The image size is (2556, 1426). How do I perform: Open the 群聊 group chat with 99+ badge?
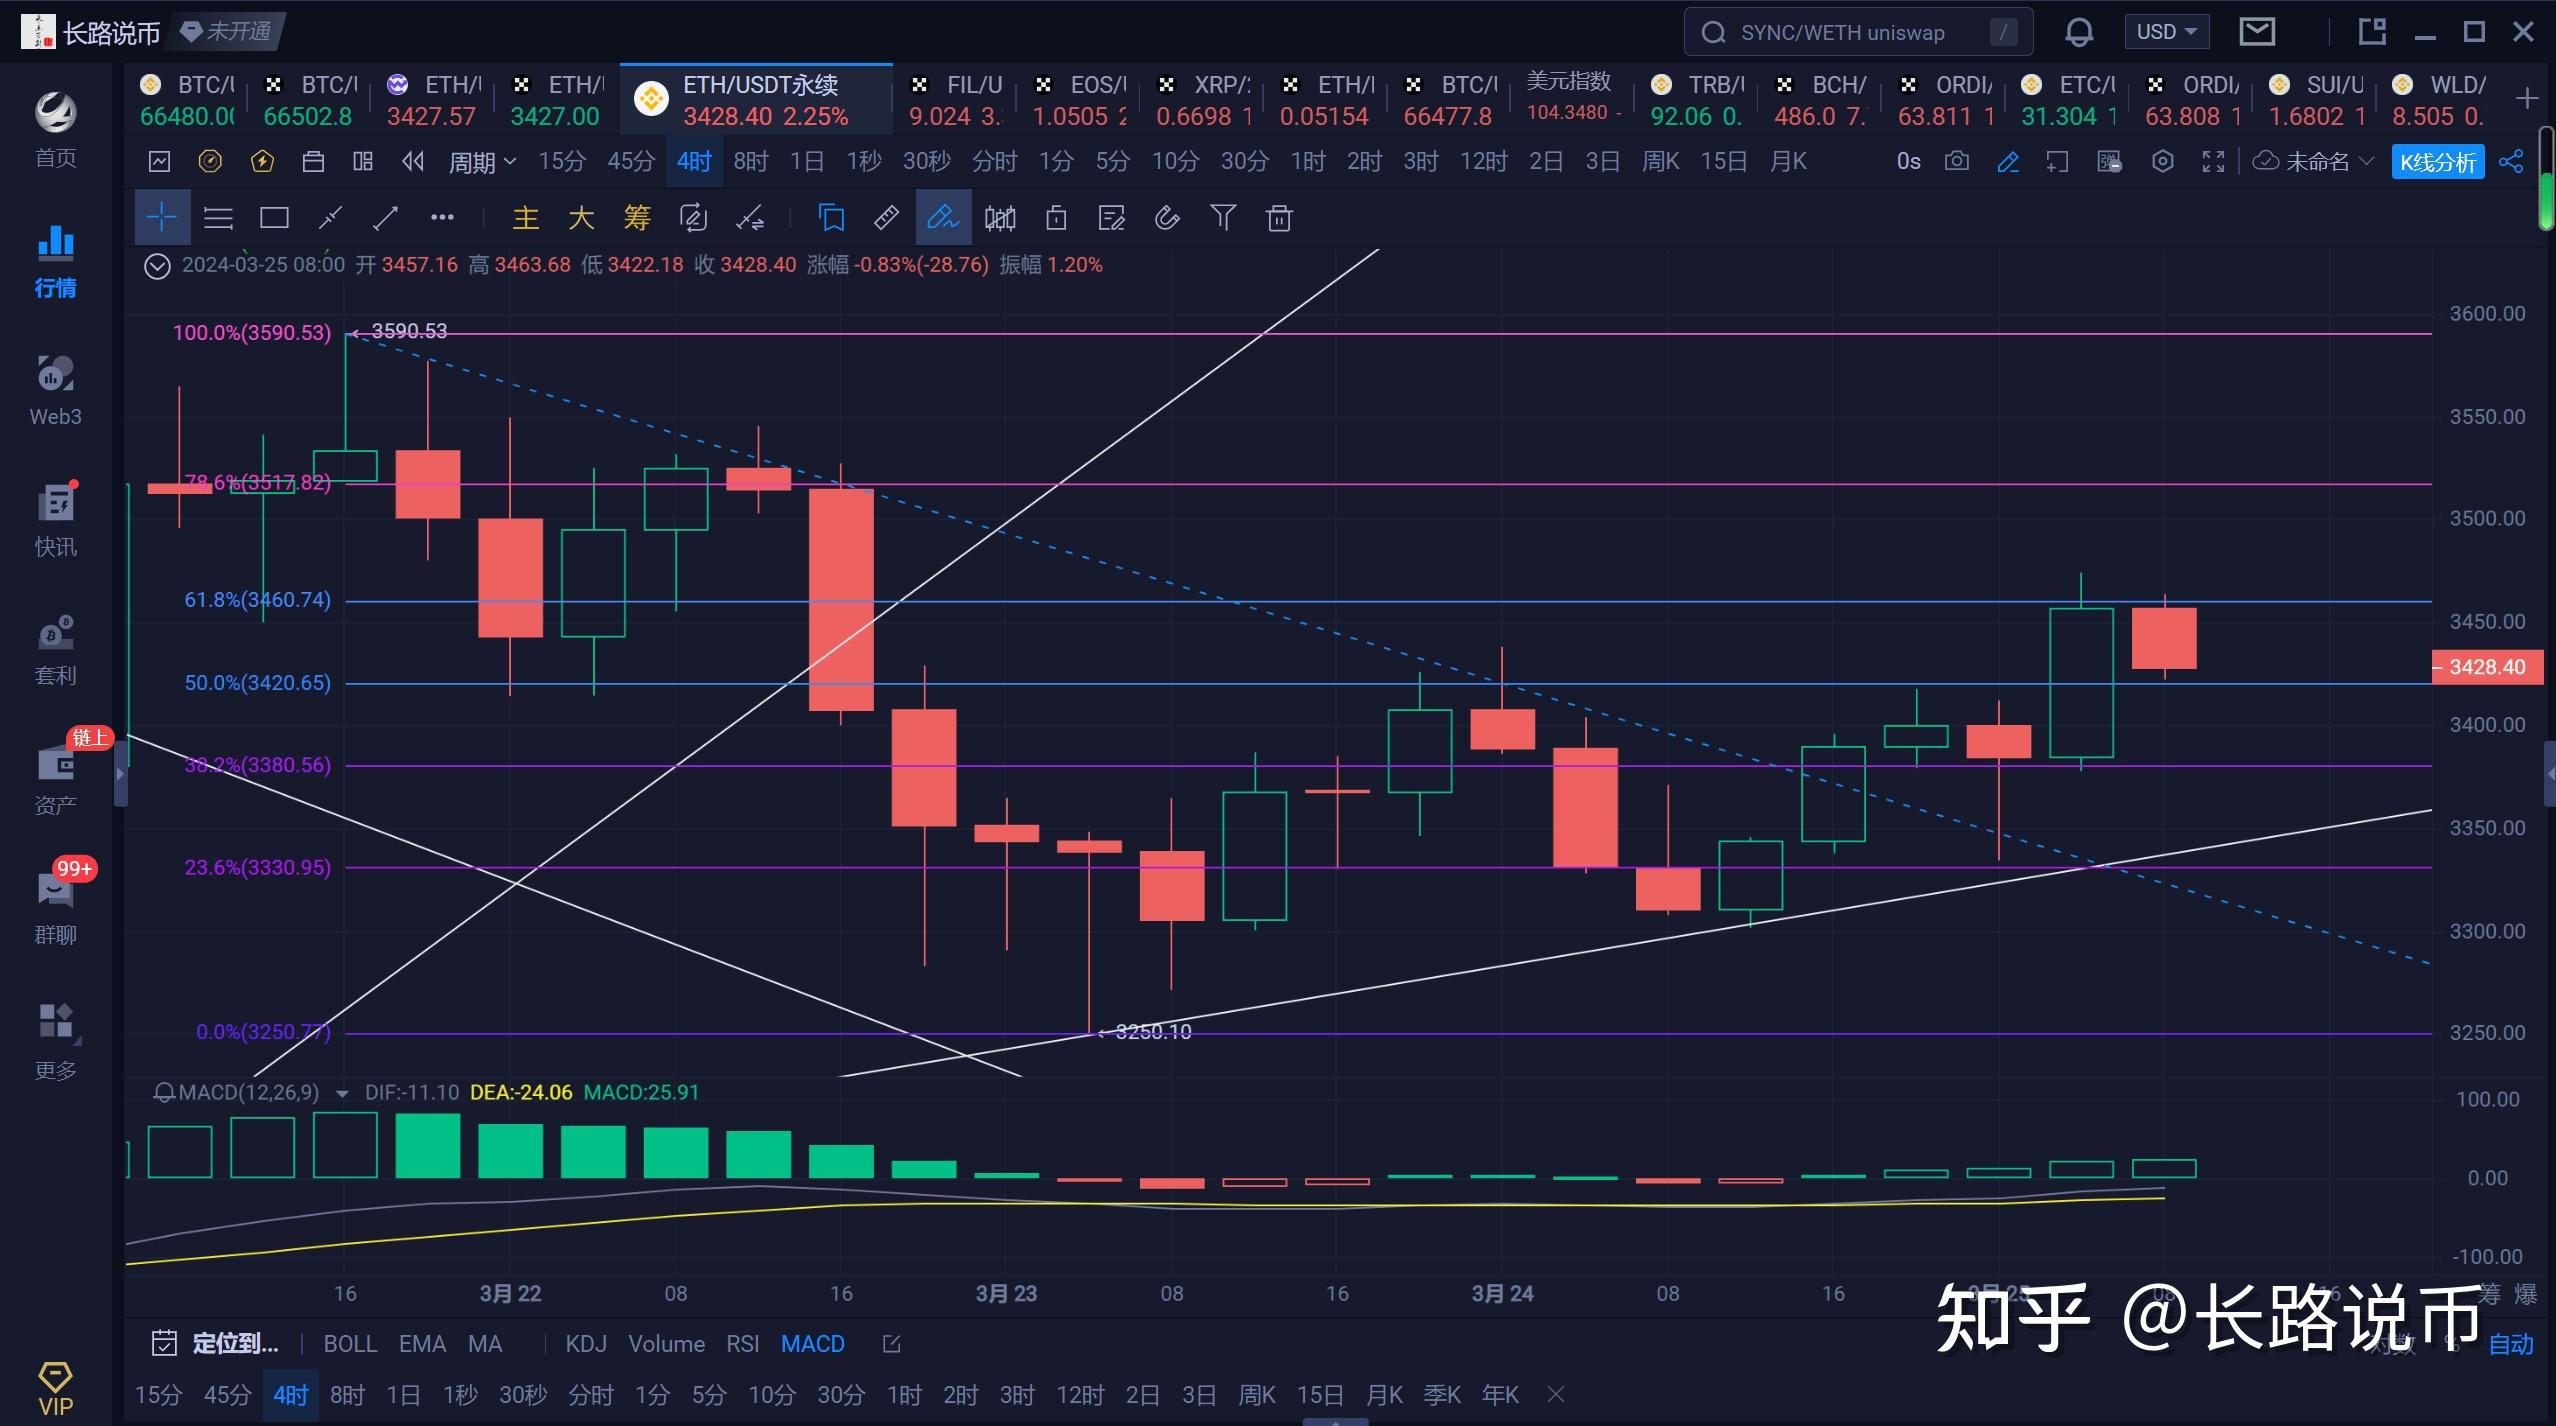[x=55, y=908]
